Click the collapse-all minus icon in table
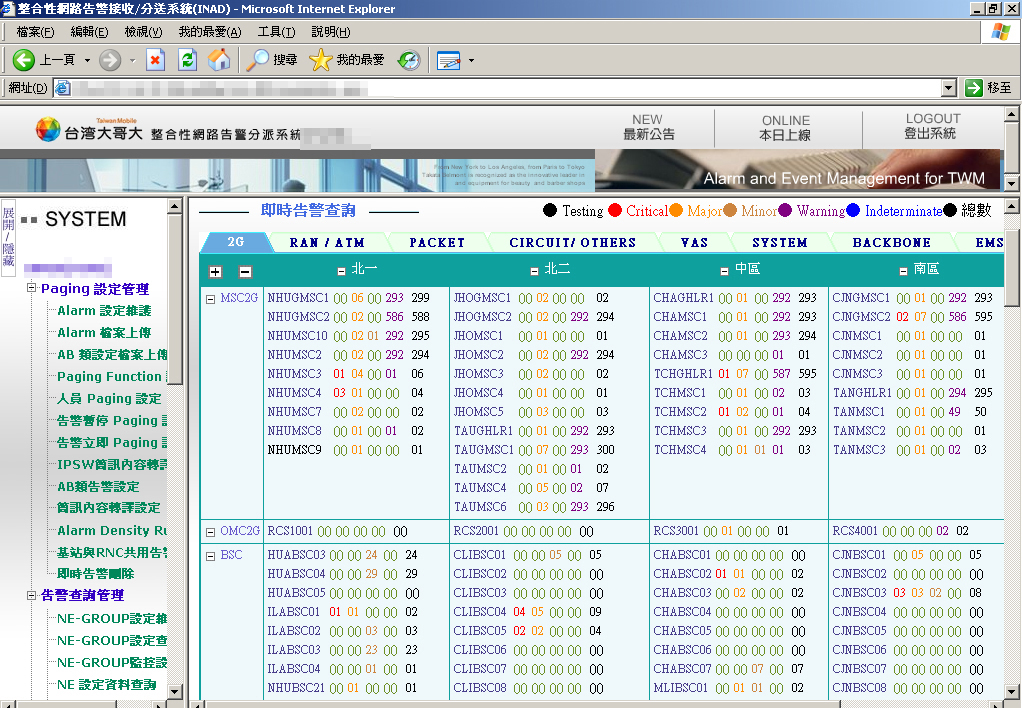Screen dimensions: 1022x708 pos(245,272)
